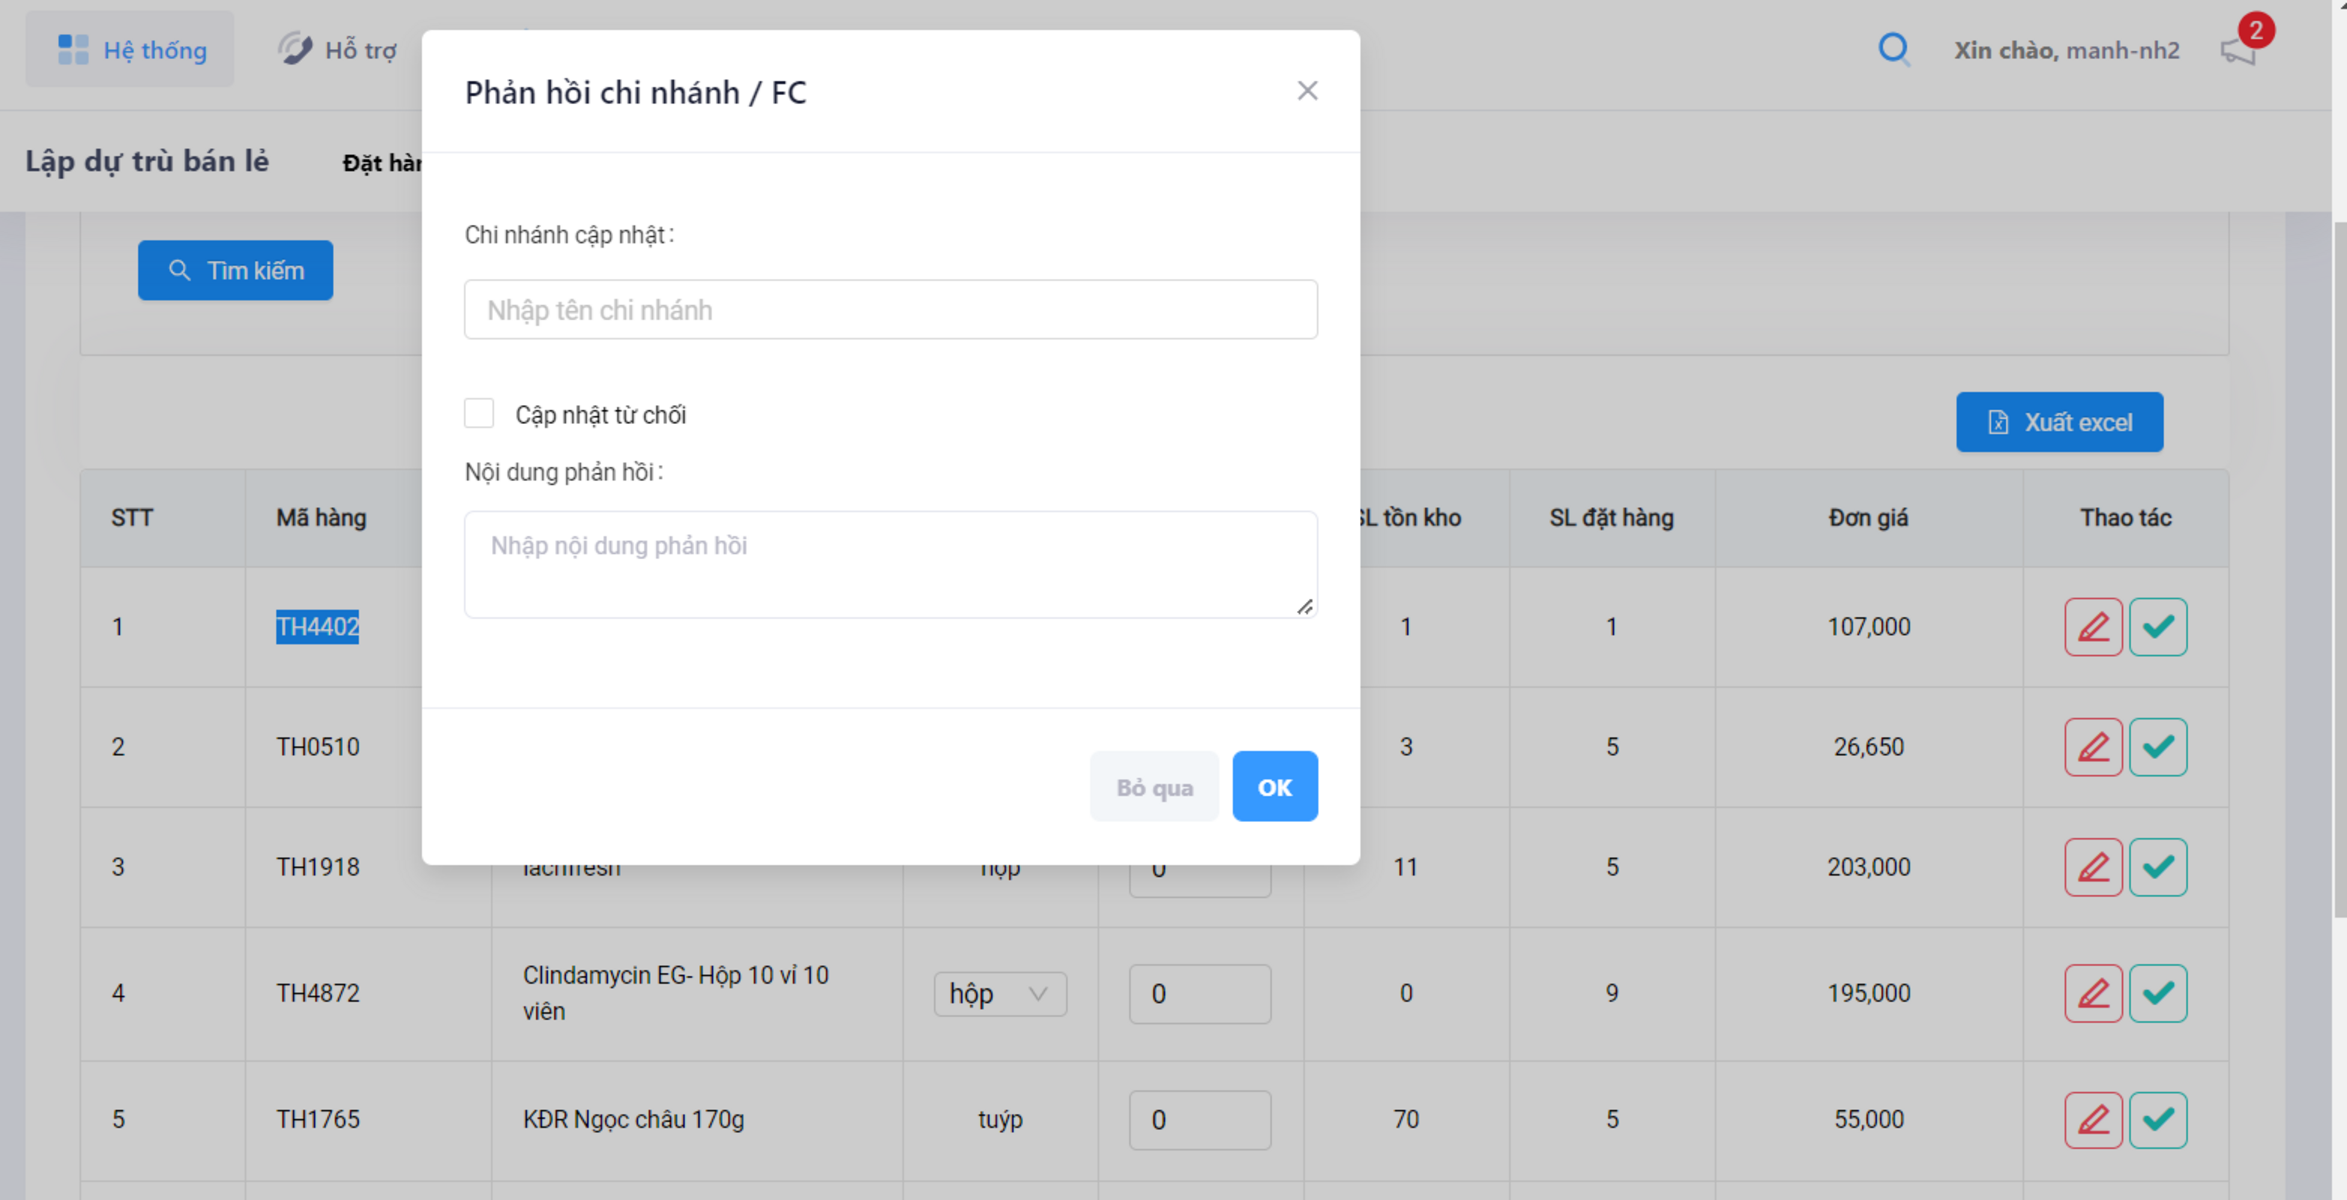Image resolution: width=2347 pixels, height=1200 pixels.
Task: Click the Tìm kiếm search button
Action: coord(235,270)
